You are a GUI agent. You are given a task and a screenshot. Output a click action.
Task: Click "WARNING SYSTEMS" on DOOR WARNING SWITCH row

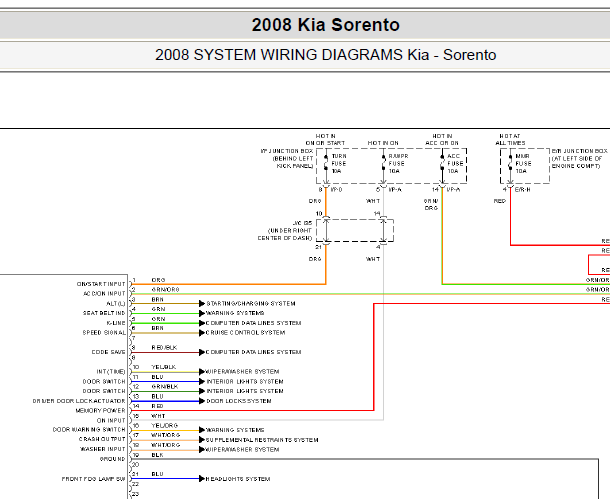pos(235,430)
